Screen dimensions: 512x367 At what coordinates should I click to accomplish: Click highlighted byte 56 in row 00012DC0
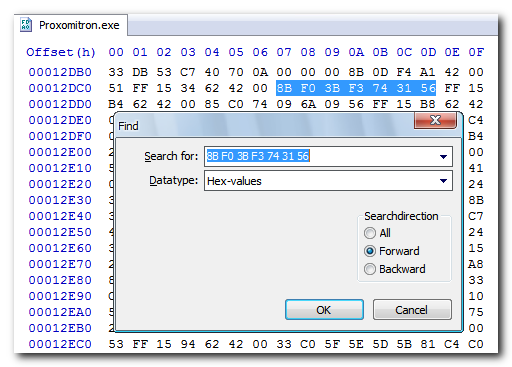pos(428,88)
